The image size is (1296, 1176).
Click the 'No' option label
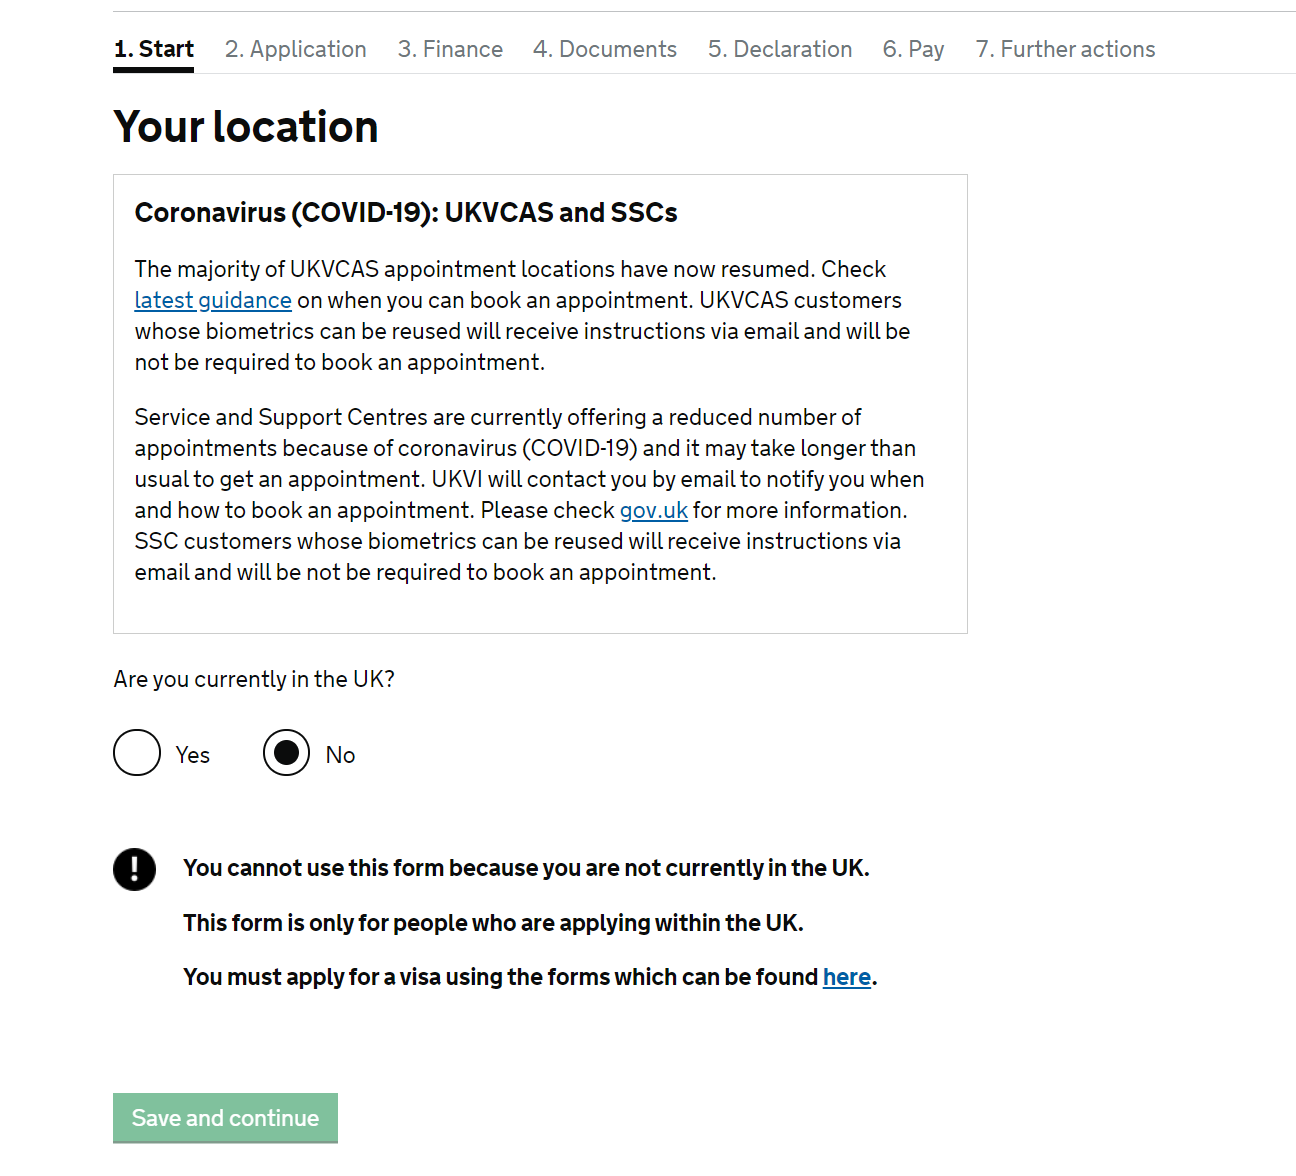pyautogui.click(x=341, y=755)
